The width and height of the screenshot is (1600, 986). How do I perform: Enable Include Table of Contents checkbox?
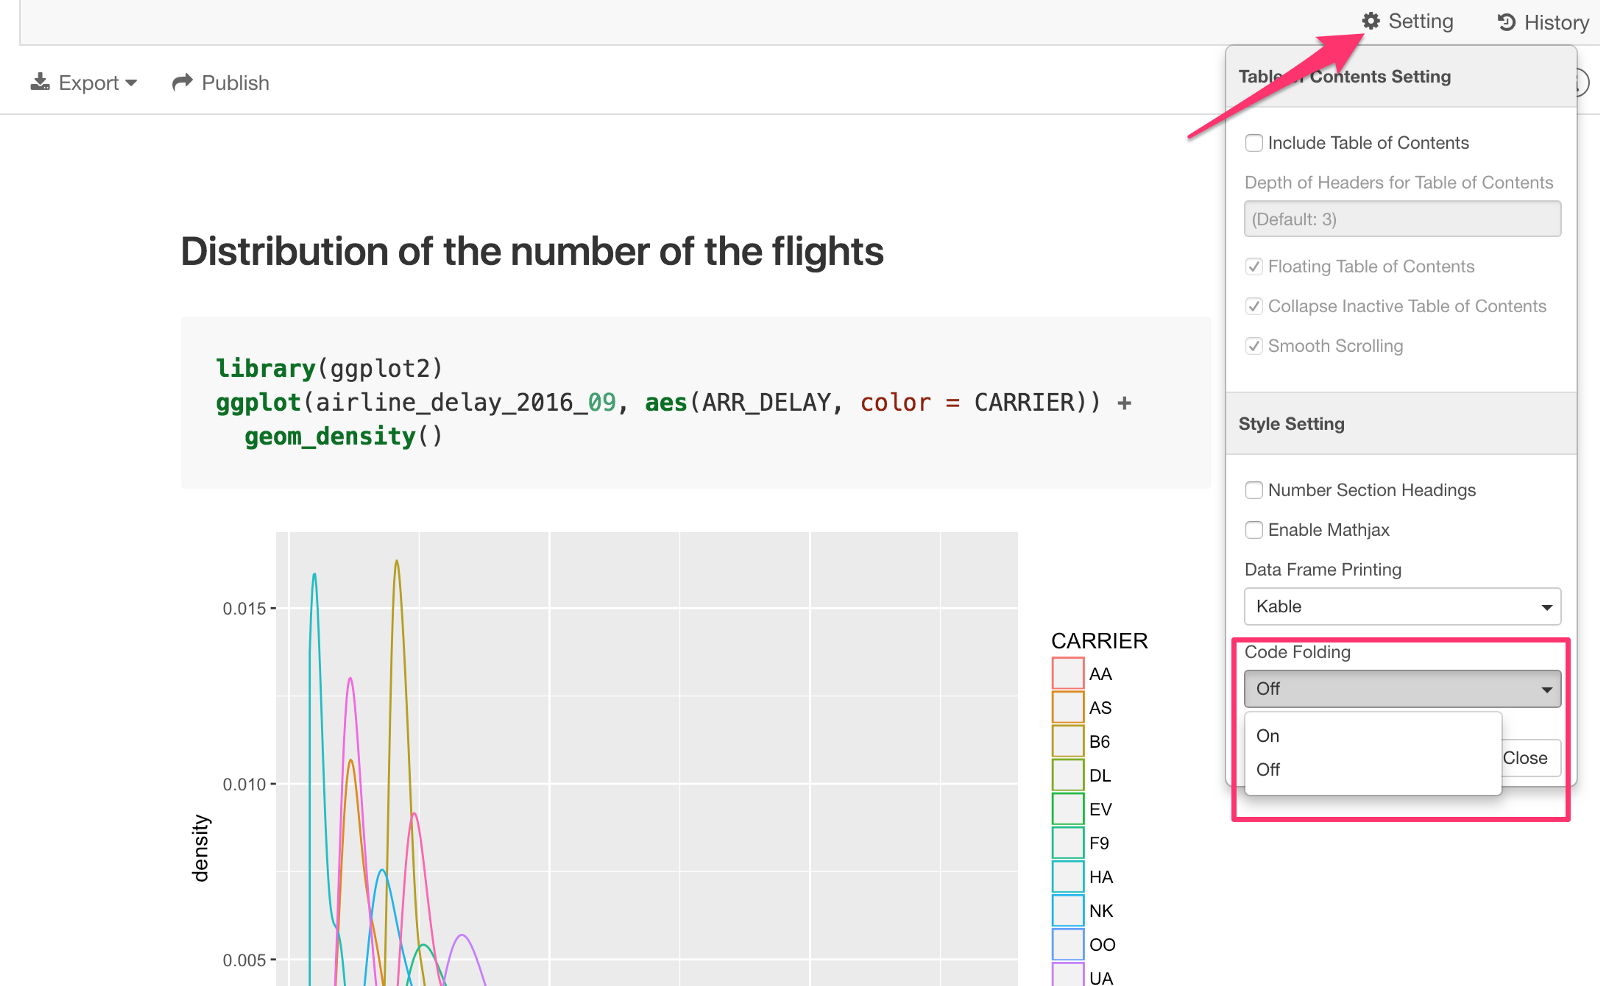(1254, 143)
